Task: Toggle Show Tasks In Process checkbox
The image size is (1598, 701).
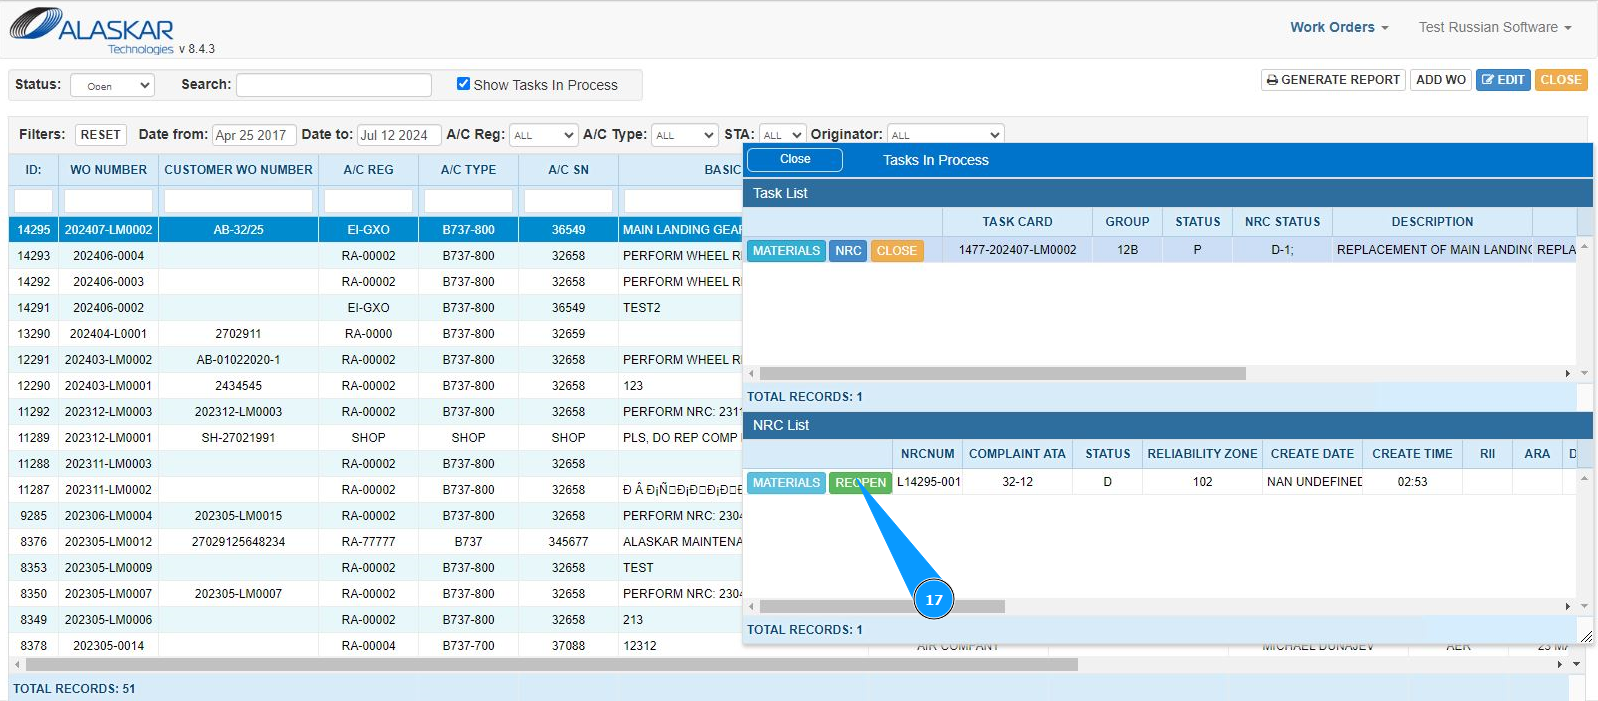Action: (x=463, y=84)
